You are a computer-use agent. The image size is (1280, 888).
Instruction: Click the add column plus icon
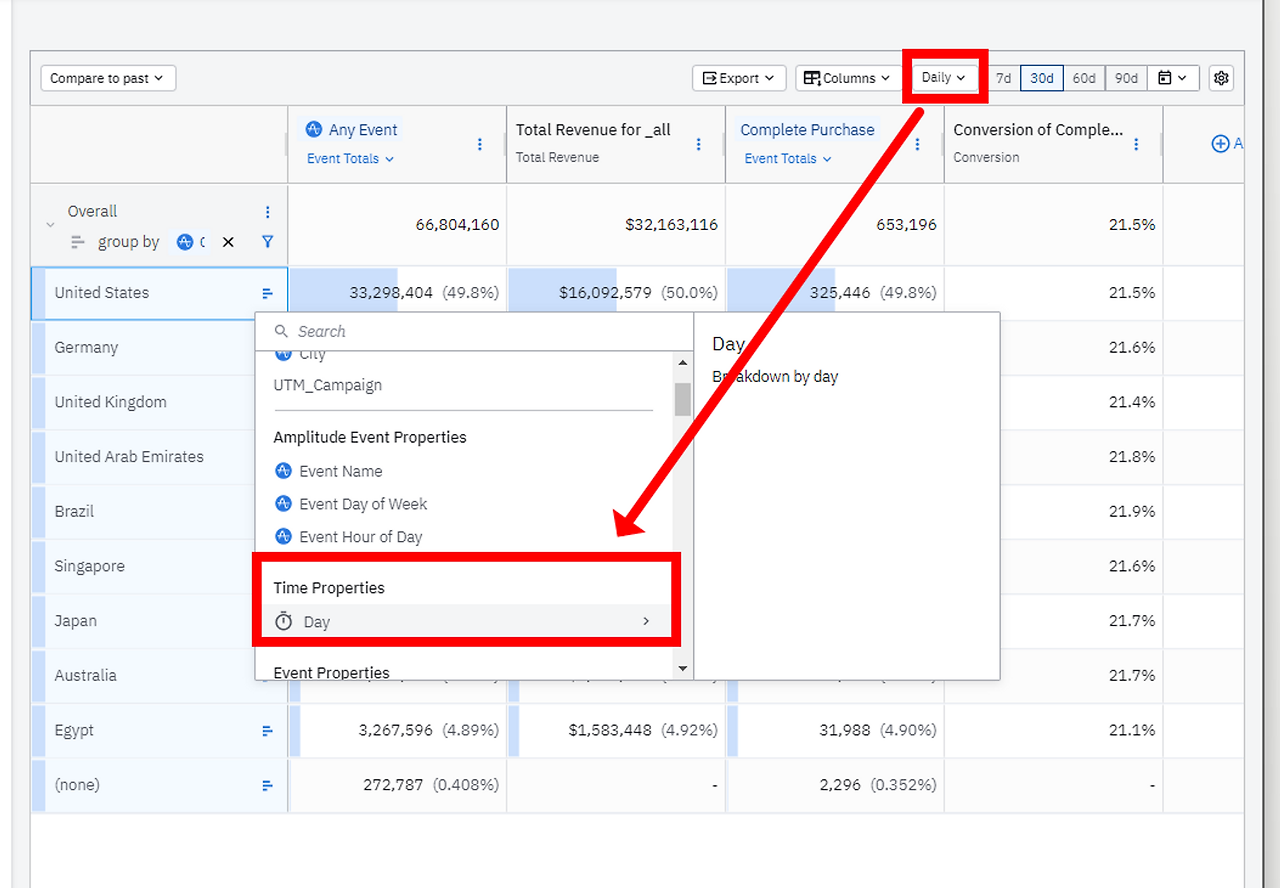click(1220, 144)
